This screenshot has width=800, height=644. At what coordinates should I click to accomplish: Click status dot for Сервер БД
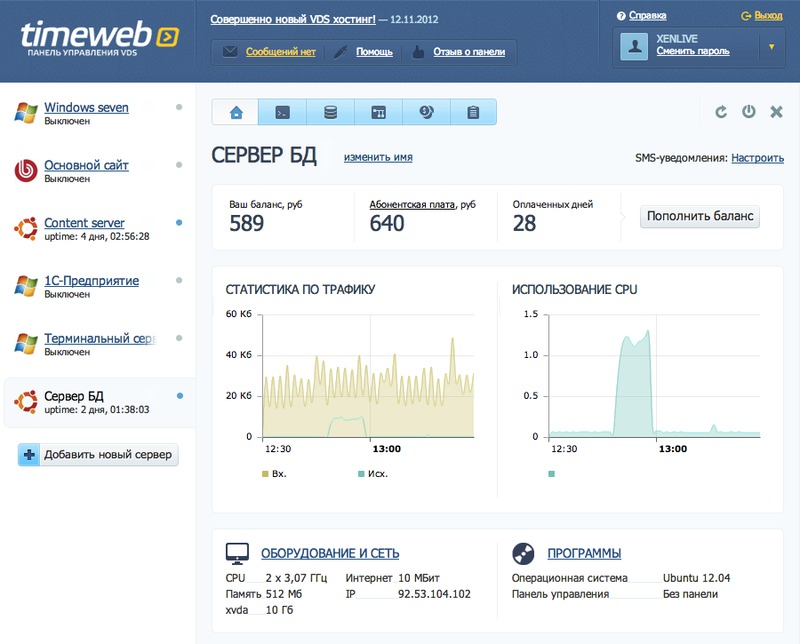(180, 395)
